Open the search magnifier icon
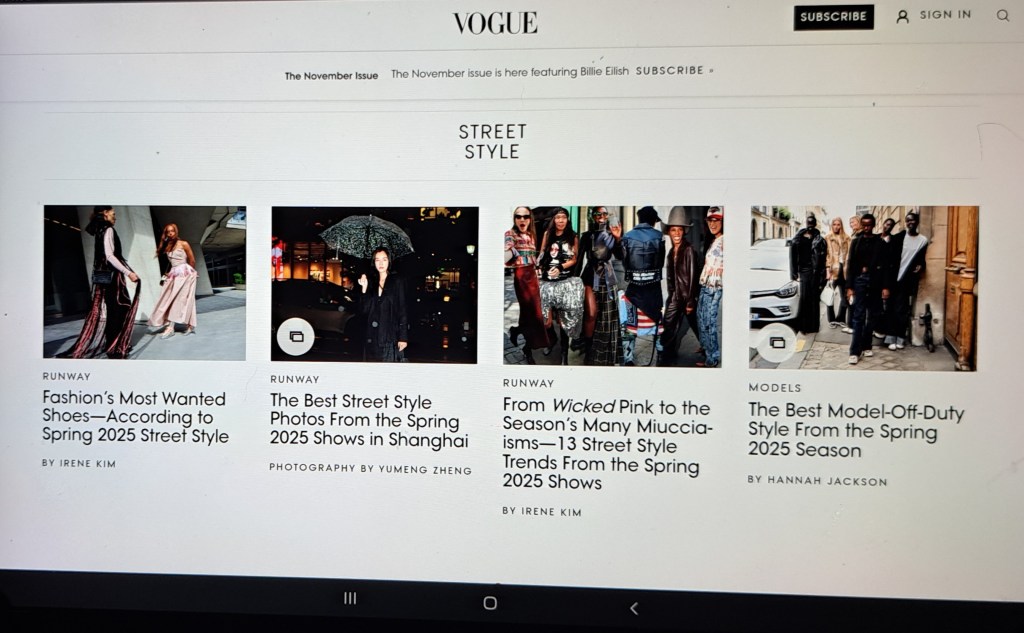The height and width of the screenshot is (633, 1024). click(x=1003, y=16)
